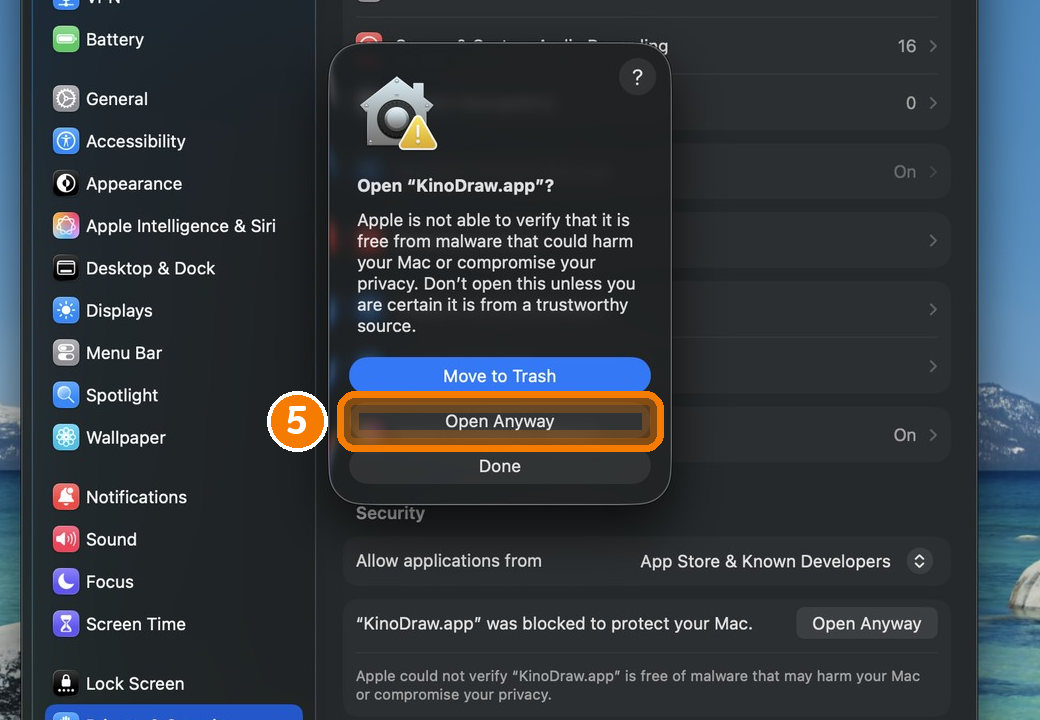1040x720 pixels.
Task: Select the Focus label in sidebar
Action: click(110, 582)
